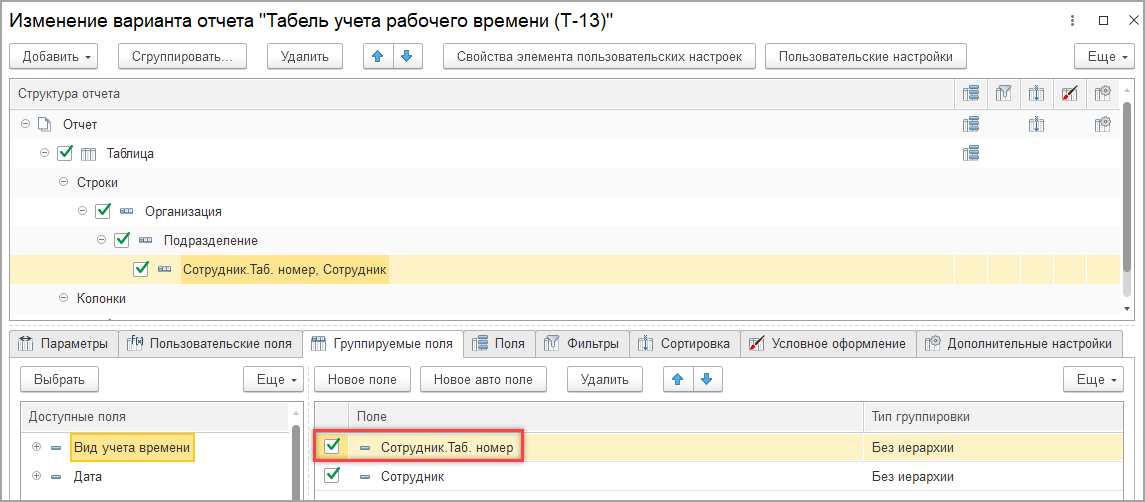Expand the Вид учета времени field
This screenshot has height=502, width=1145.
click(x=37, y=447)
